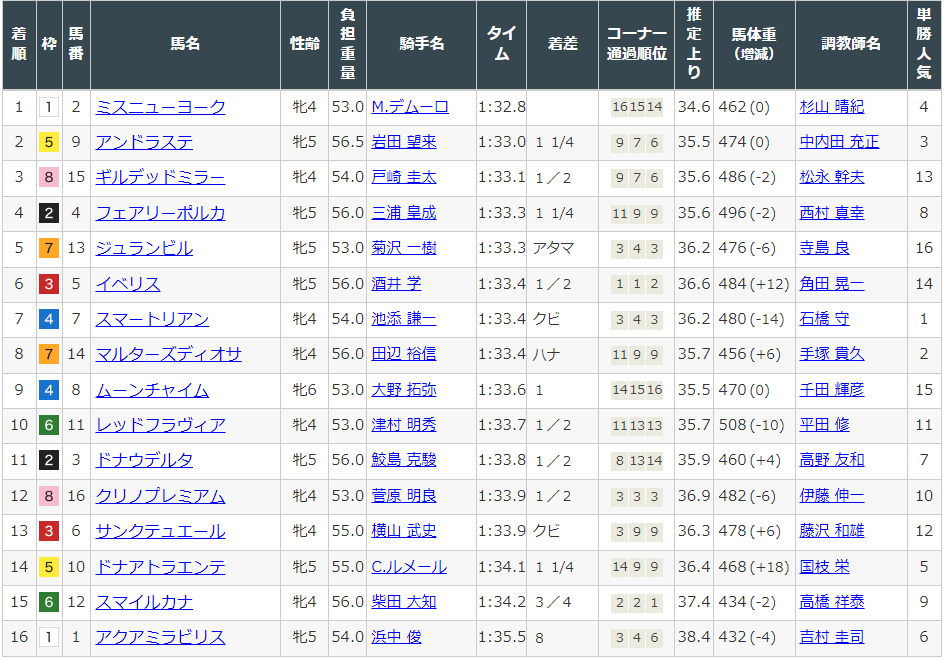Image resolution: width=944 pixels, height=659 pixels.
Task: Select the 馬名 column header
Action: click(185, 45)
